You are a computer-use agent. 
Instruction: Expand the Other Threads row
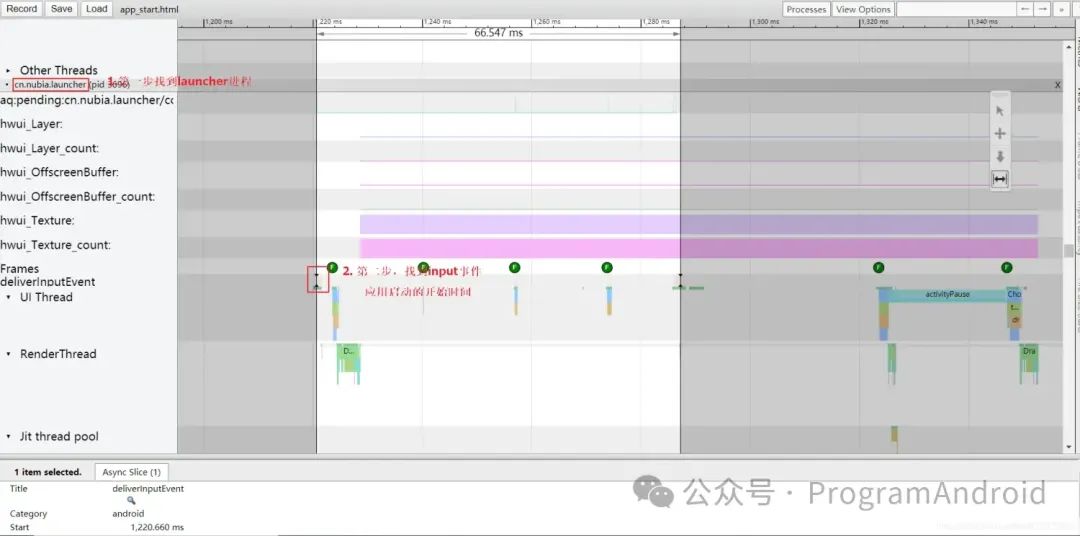pos(8,70)
